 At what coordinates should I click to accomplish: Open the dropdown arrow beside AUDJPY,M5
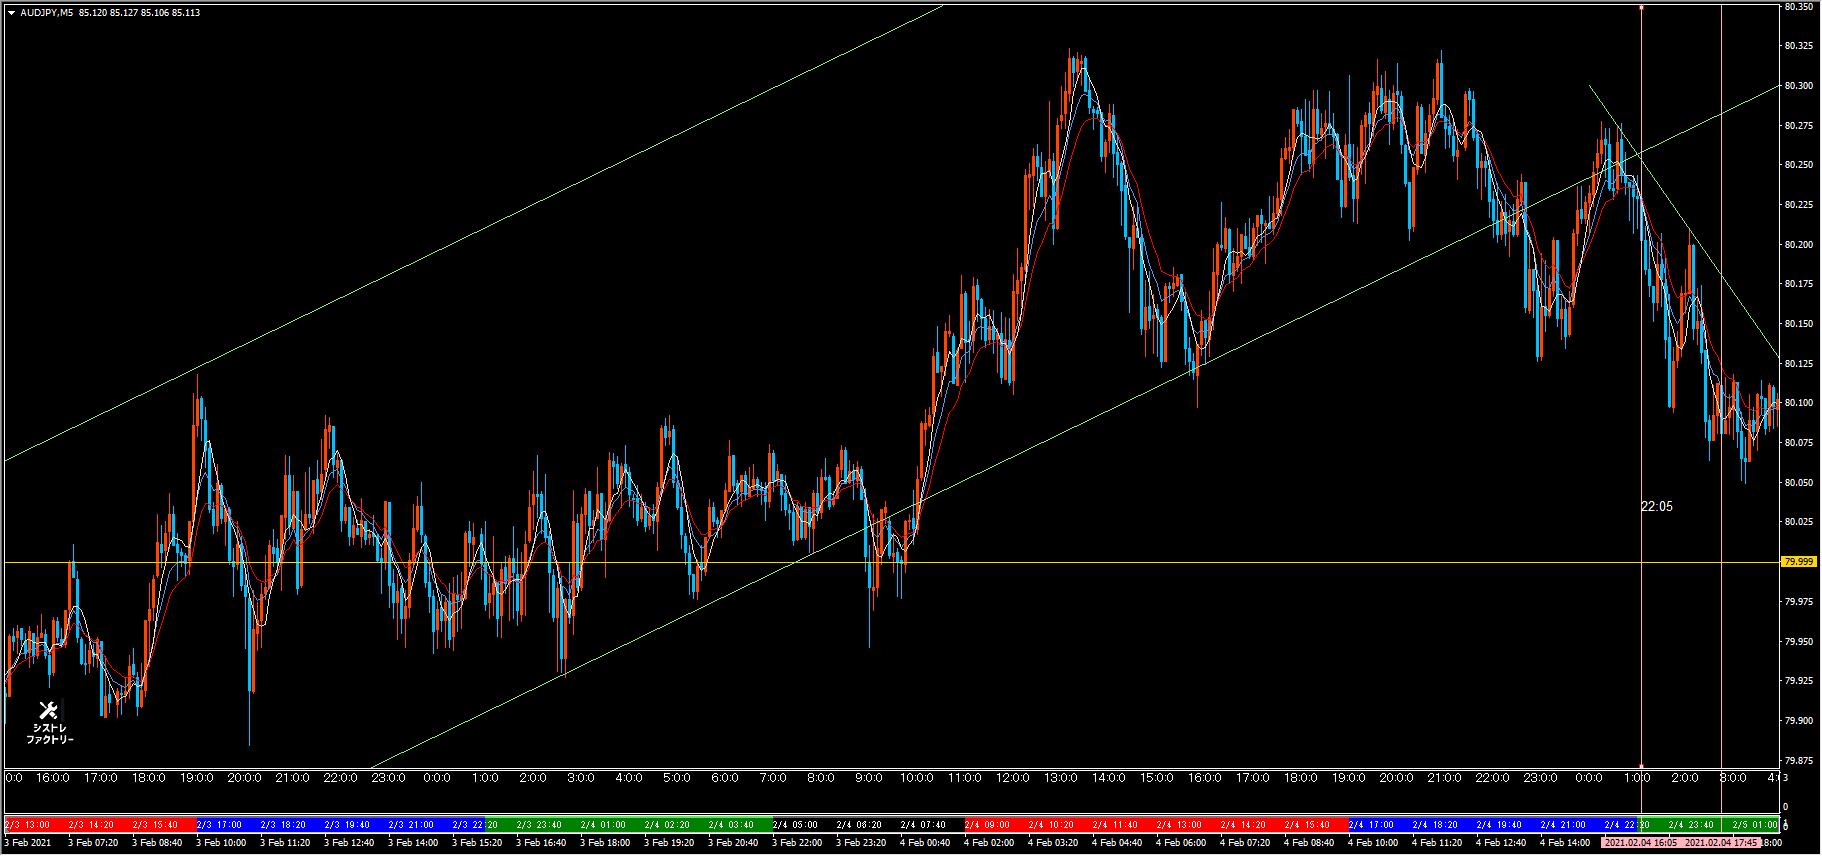coord(11,13)
